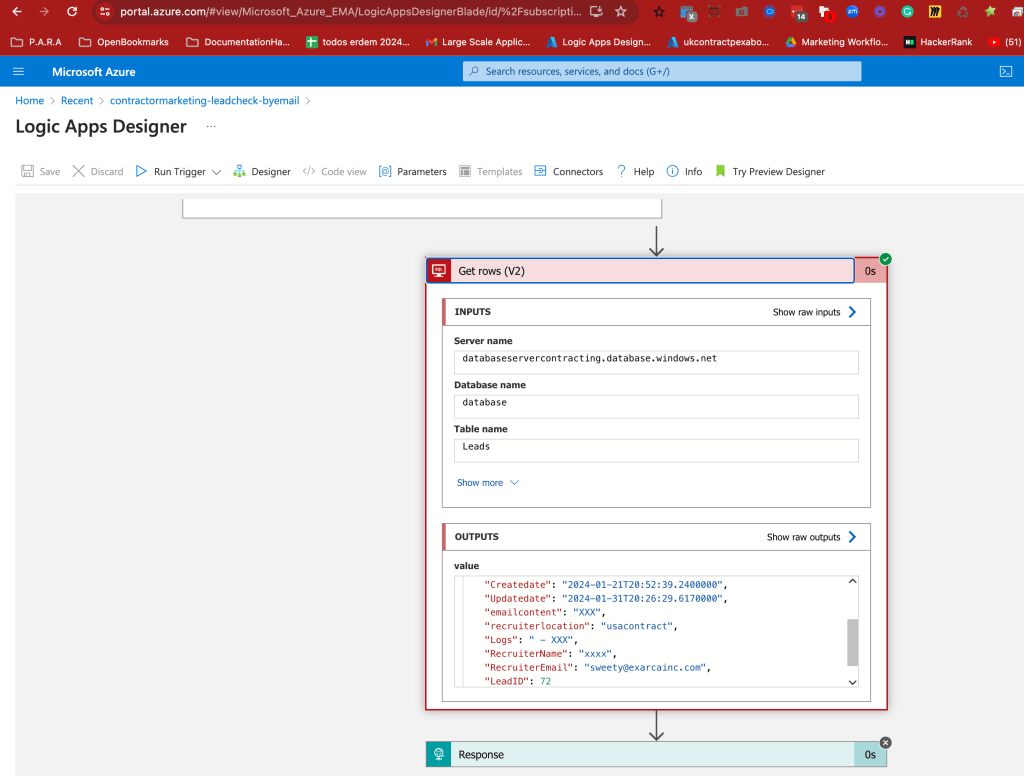Expand Show more under inputs
The image size is (1024, 781).
point(488,483)
